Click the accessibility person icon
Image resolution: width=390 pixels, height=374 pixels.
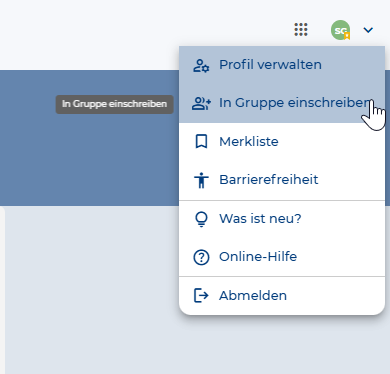[201, 180]
